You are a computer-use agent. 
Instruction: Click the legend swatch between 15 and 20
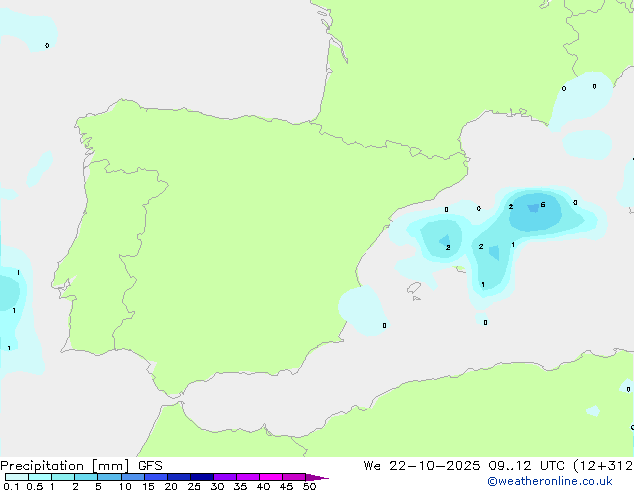click(x=156, y=477)
